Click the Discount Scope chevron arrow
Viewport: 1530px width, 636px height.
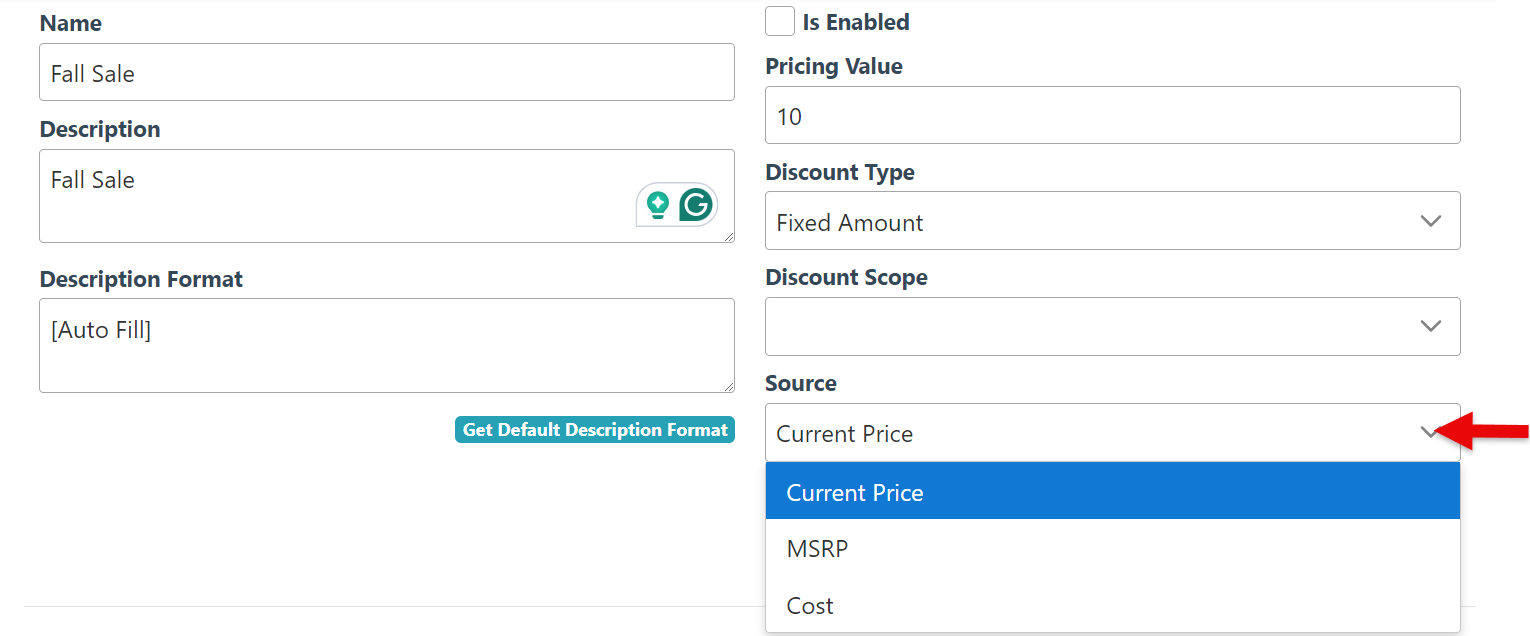pos(1430,327)
